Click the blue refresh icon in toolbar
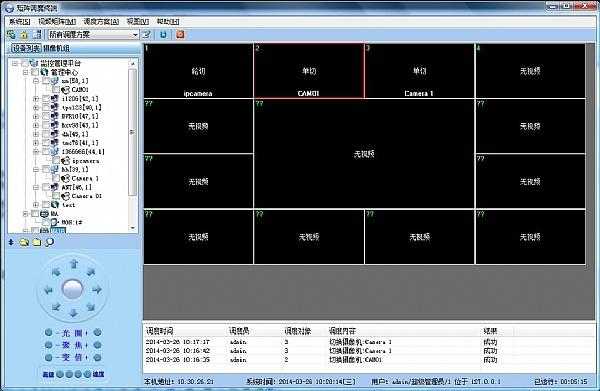 pos(163,34)
